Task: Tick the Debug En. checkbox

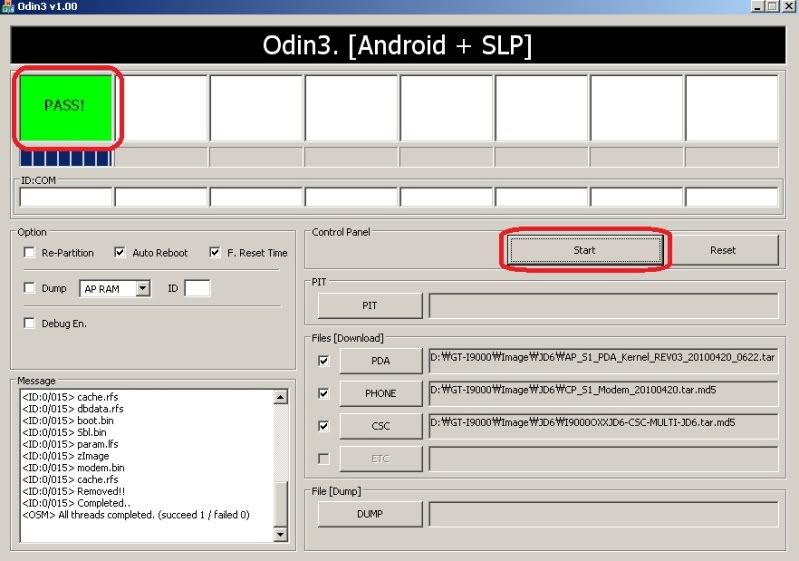Action: pyautogui.click(x=30, y=323)
